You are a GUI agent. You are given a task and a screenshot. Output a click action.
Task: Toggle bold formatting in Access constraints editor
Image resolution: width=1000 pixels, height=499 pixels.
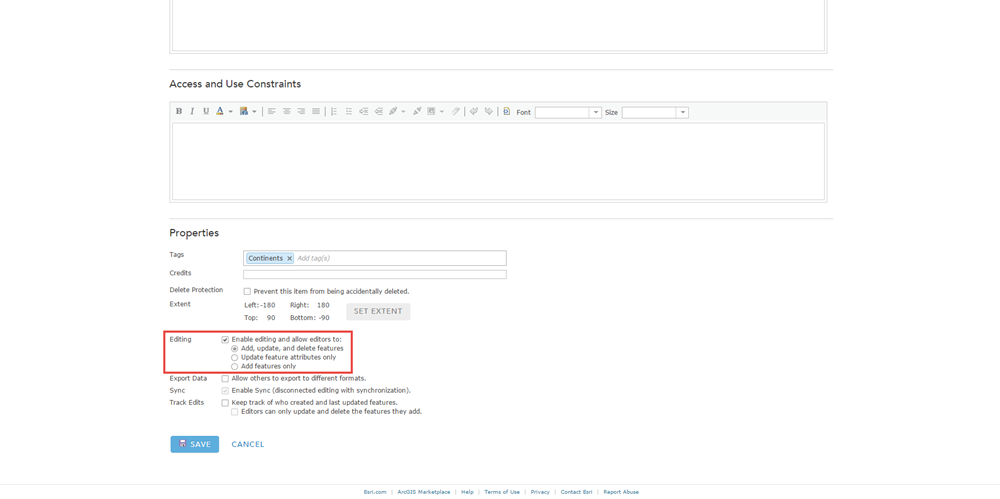coord(179,111)
